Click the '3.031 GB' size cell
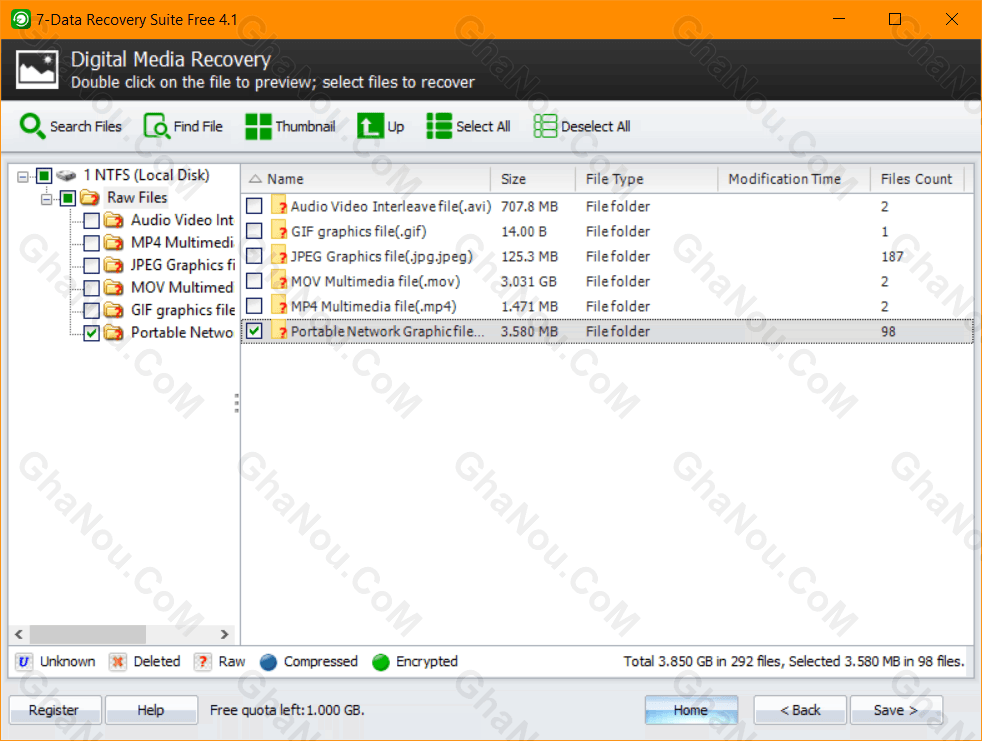The height and width of the screenshot is (741, 982). coord(529,281)
